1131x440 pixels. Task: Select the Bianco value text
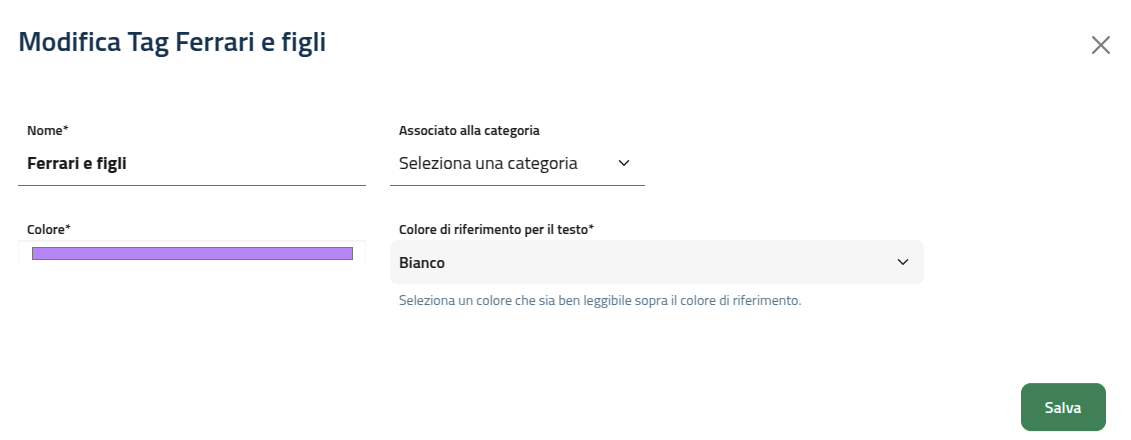(x=422, y=263)
